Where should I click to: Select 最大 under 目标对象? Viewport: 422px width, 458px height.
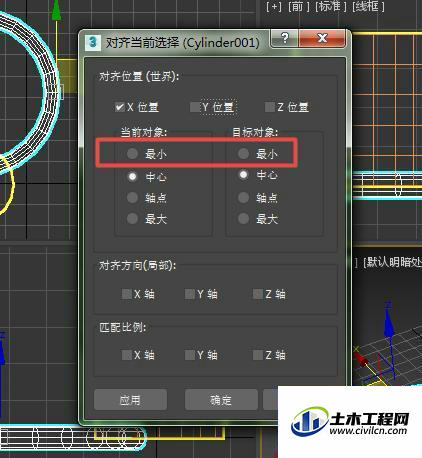click(x=243, y=219)
